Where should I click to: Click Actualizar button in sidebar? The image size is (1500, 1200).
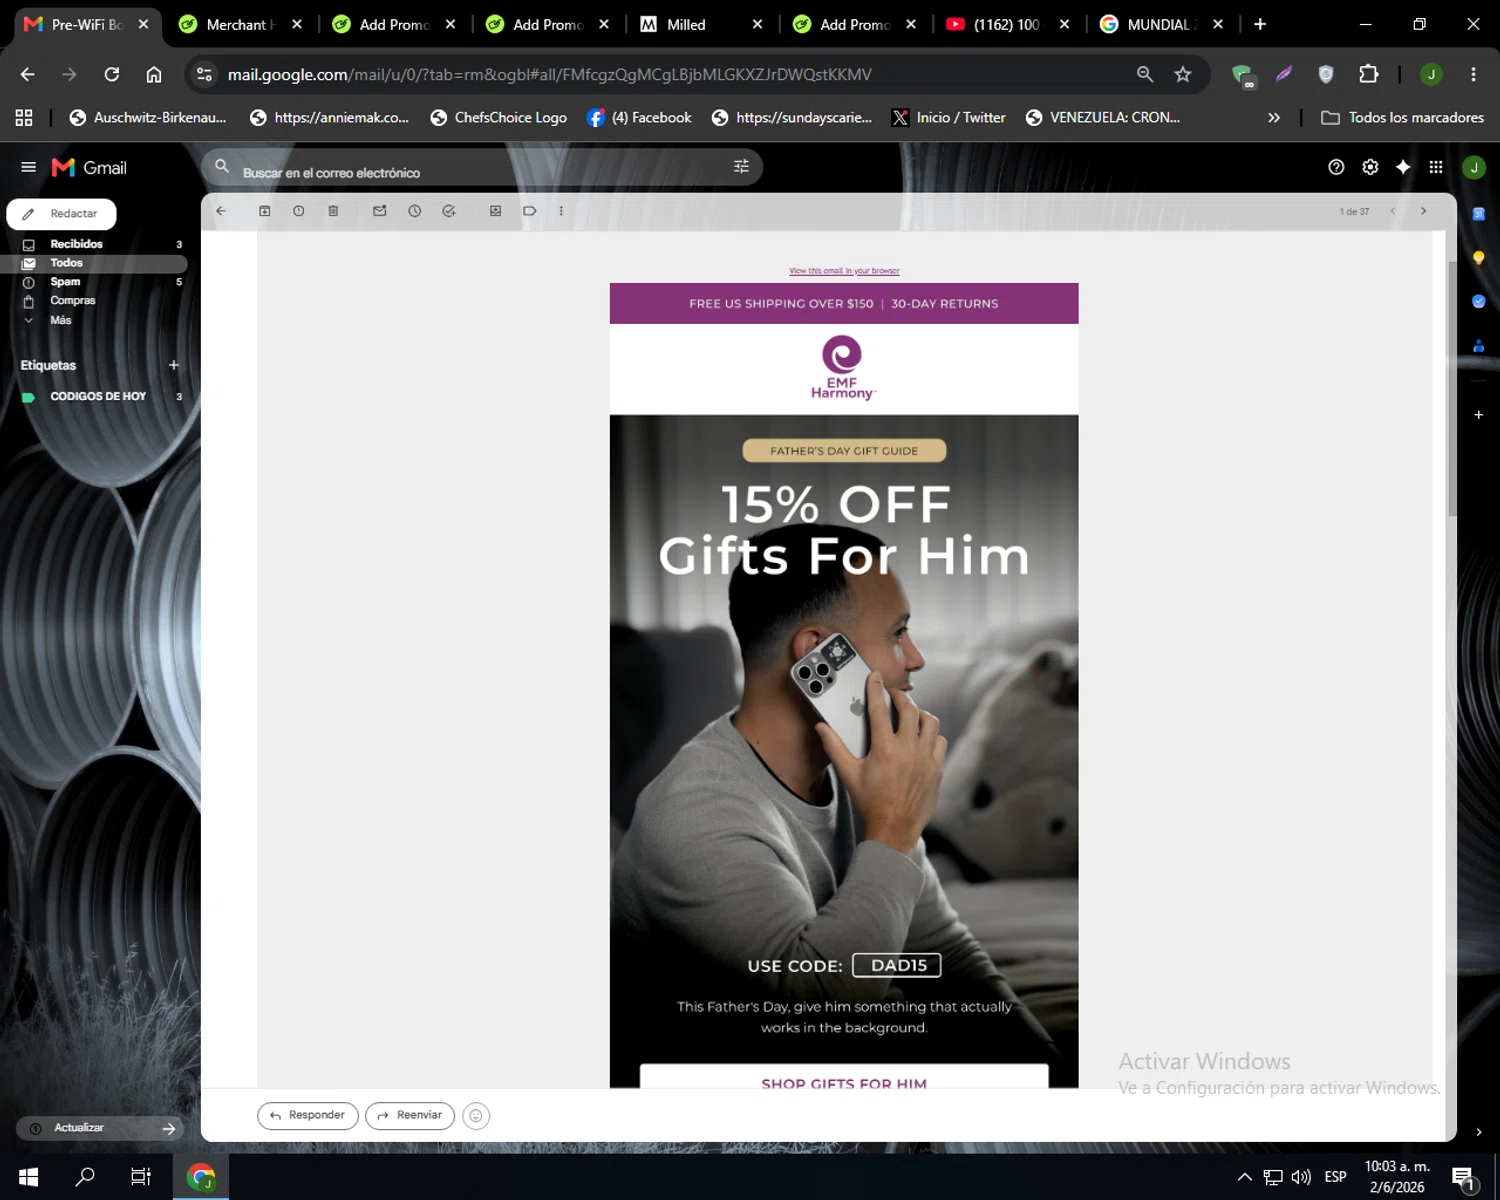(100, 1128)
